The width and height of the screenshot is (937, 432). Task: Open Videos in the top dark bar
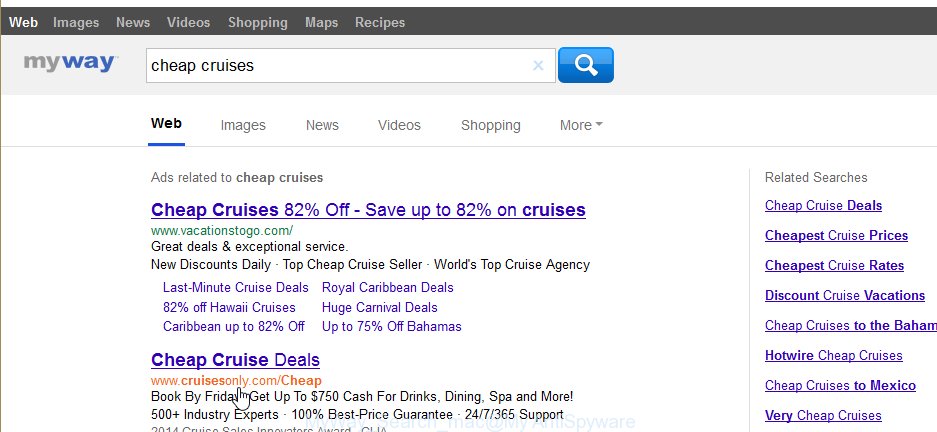tap(188, 23)
